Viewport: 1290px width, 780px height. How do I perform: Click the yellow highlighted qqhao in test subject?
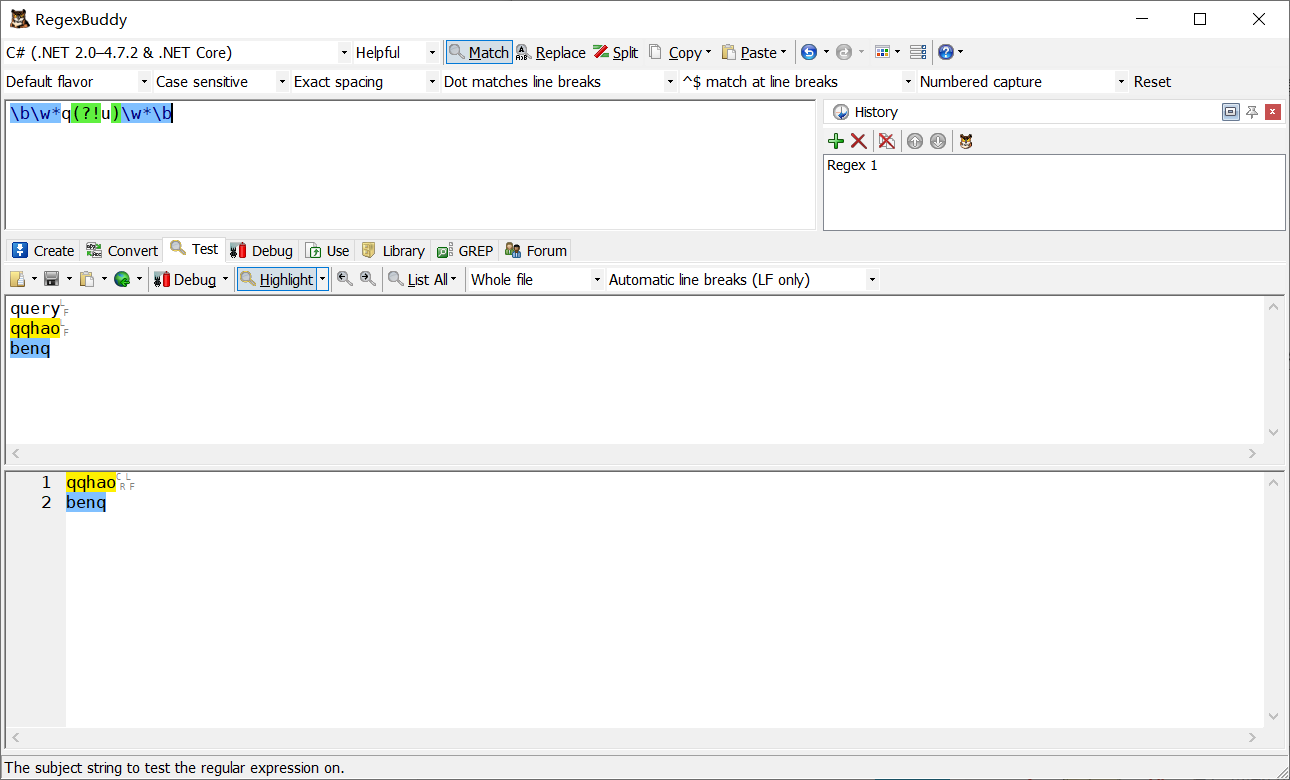pyautogui.click(x=35, y=328)
